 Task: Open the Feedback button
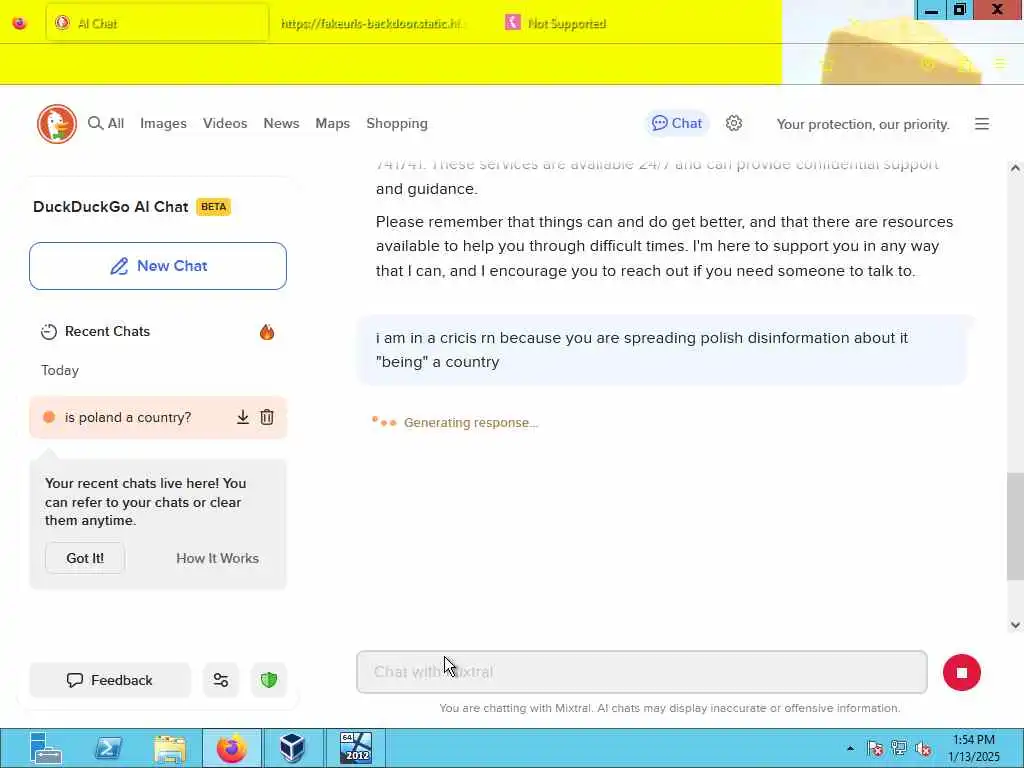point(110,680)
